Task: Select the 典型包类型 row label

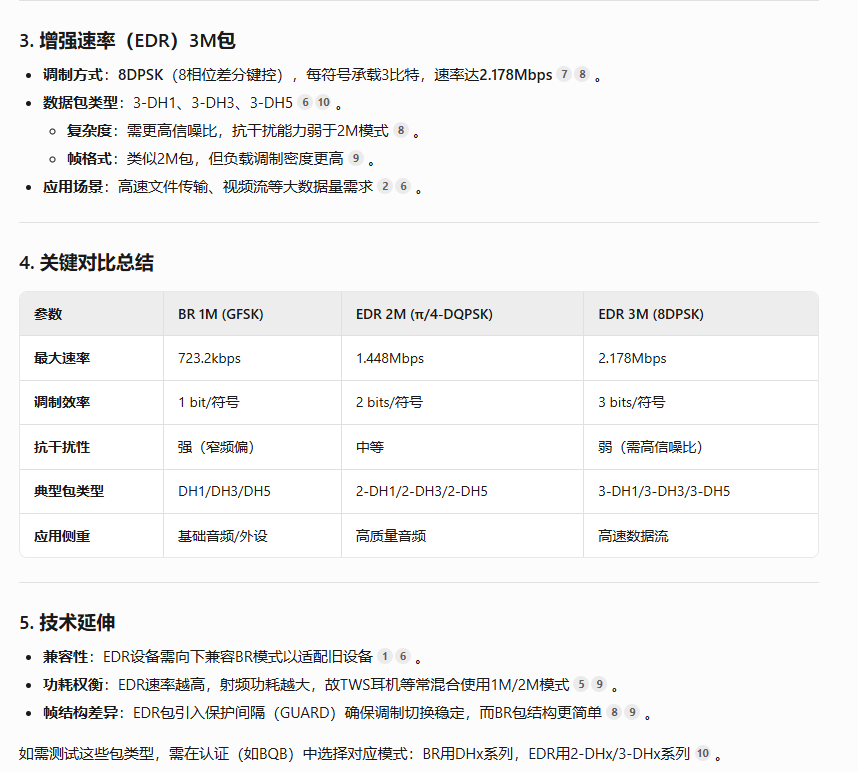Action: (69, 491)
